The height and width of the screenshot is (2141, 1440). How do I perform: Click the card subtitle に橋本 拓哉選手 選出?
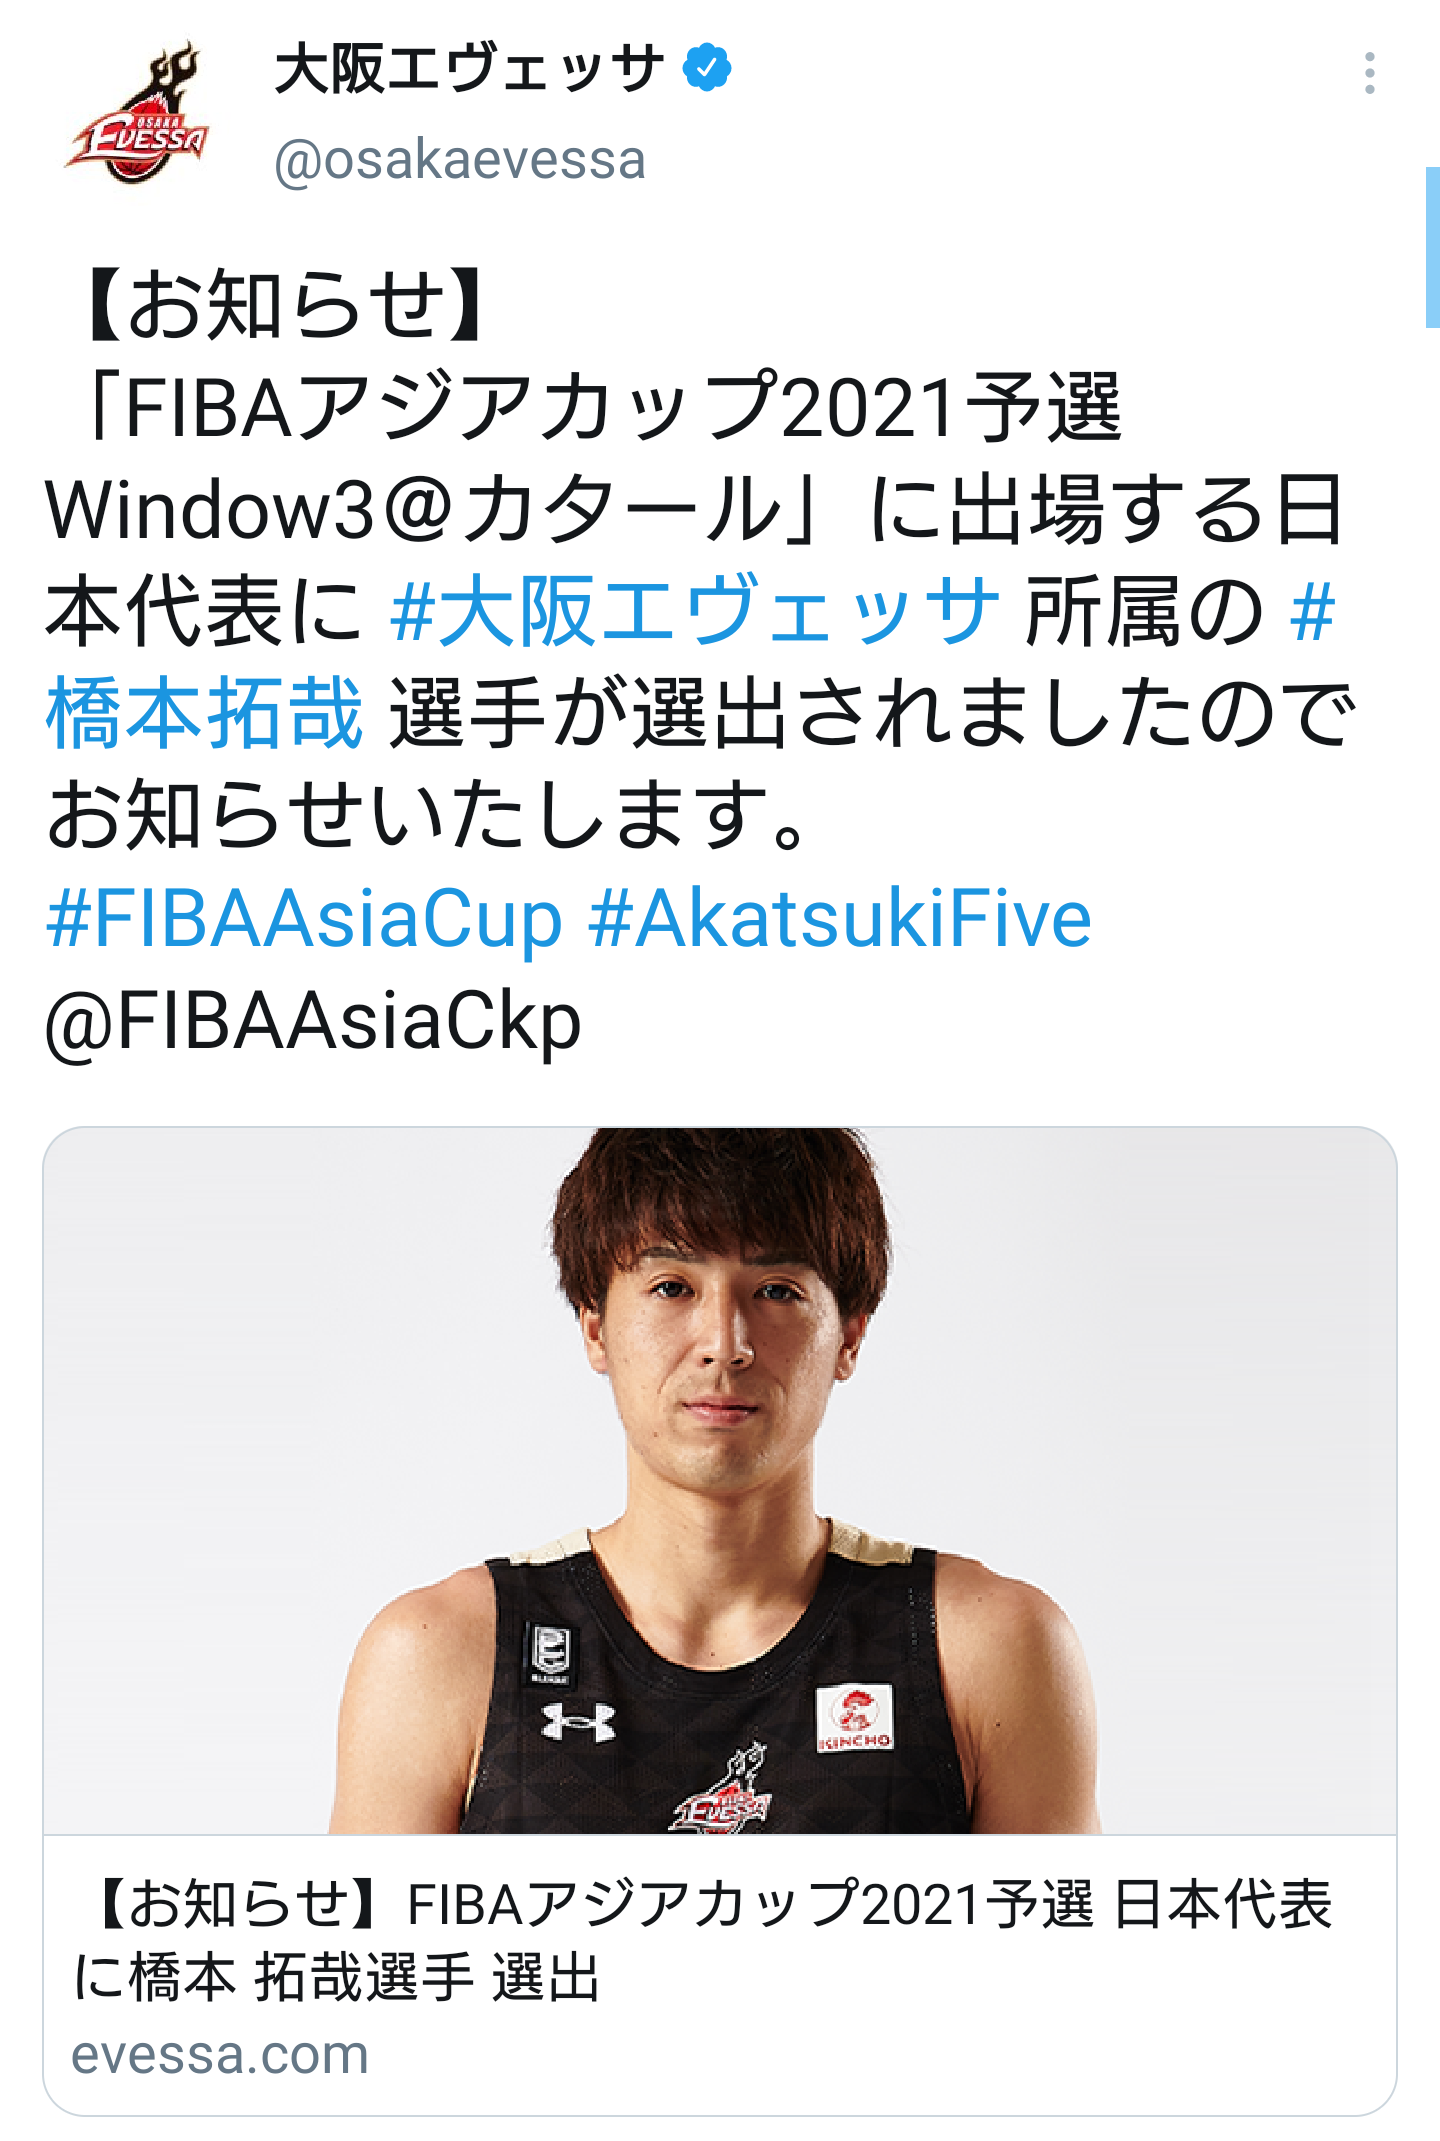(x=338, y=1977)
